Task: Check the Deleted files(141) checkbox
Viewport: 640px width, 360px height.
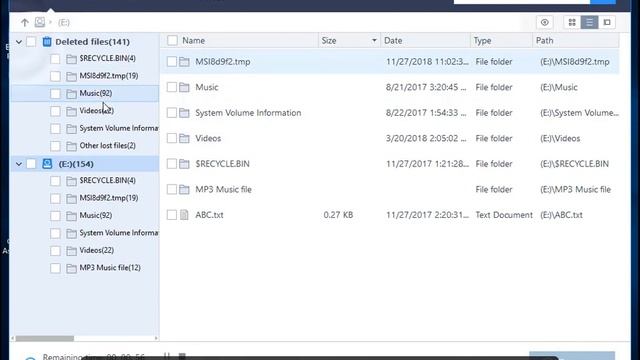Action: (x=31, y=42)
